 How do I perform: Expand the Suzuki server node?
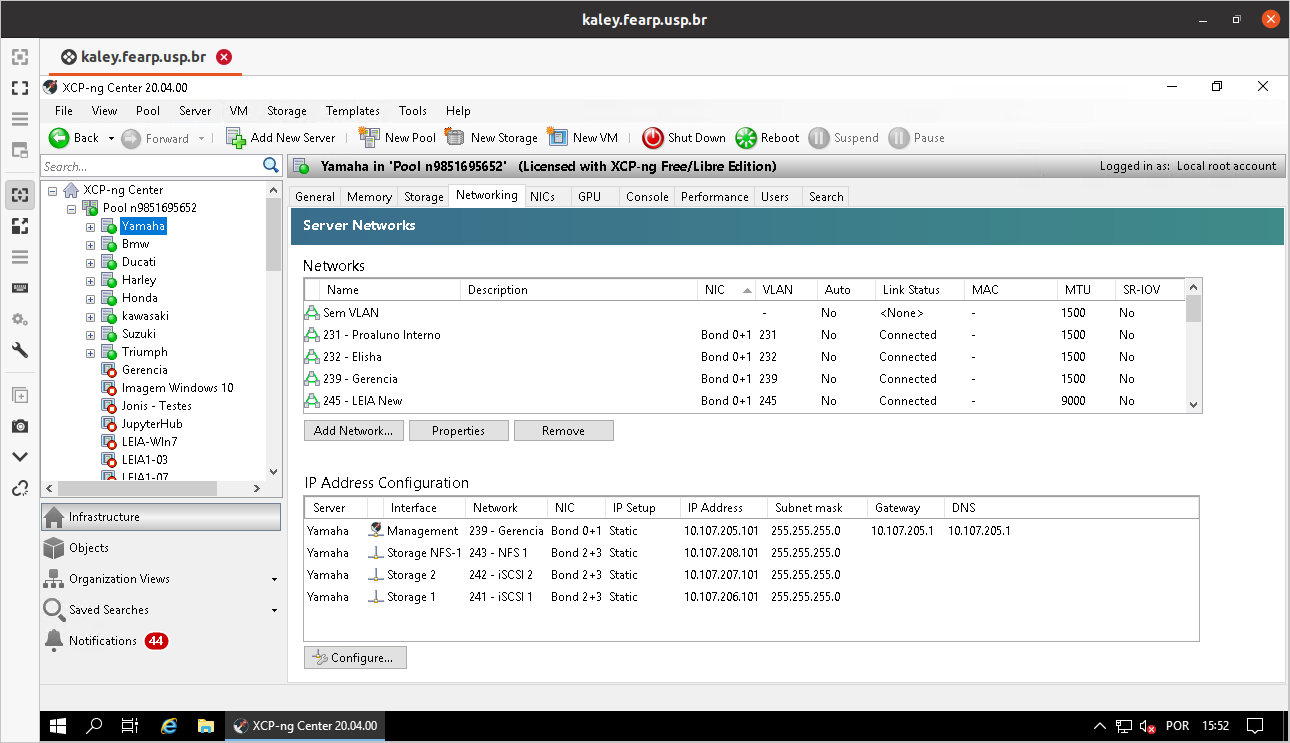pos(90,334)
